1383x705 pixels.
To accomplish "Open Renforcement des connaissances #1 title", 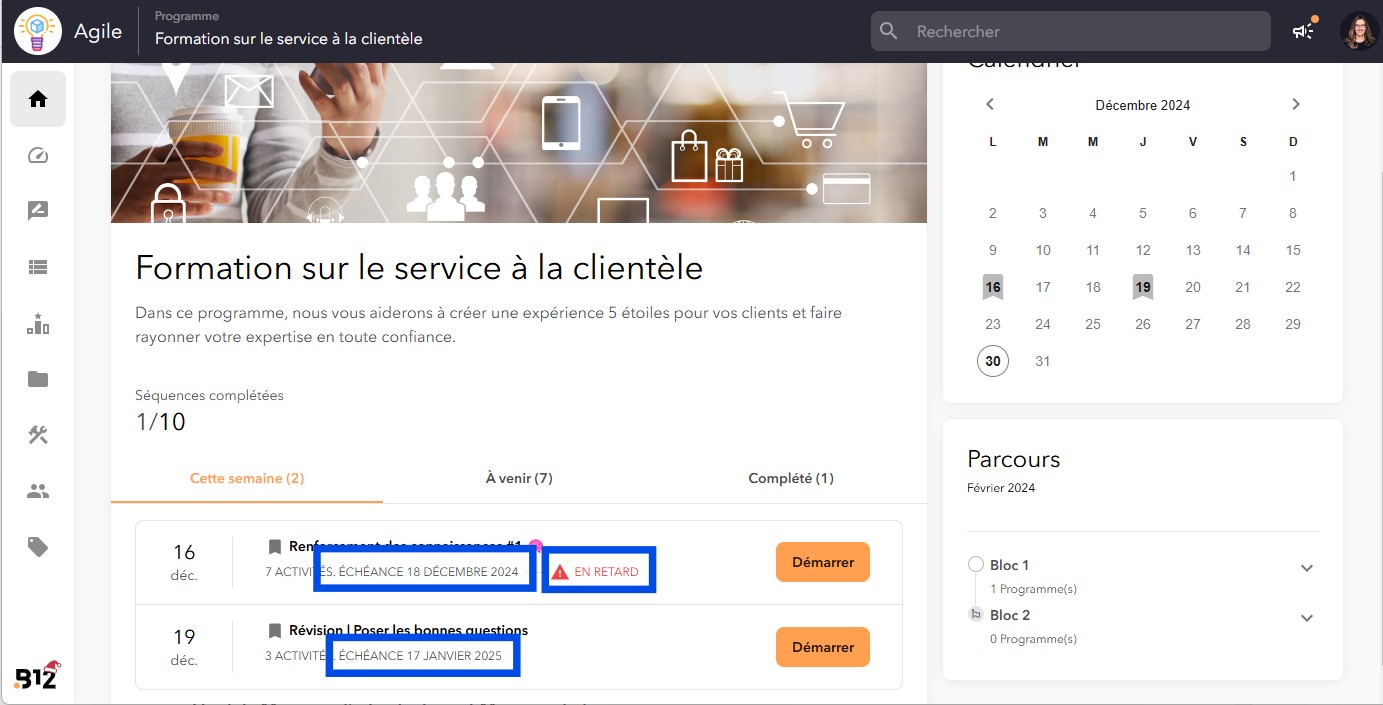I will (x=405, y=546).
